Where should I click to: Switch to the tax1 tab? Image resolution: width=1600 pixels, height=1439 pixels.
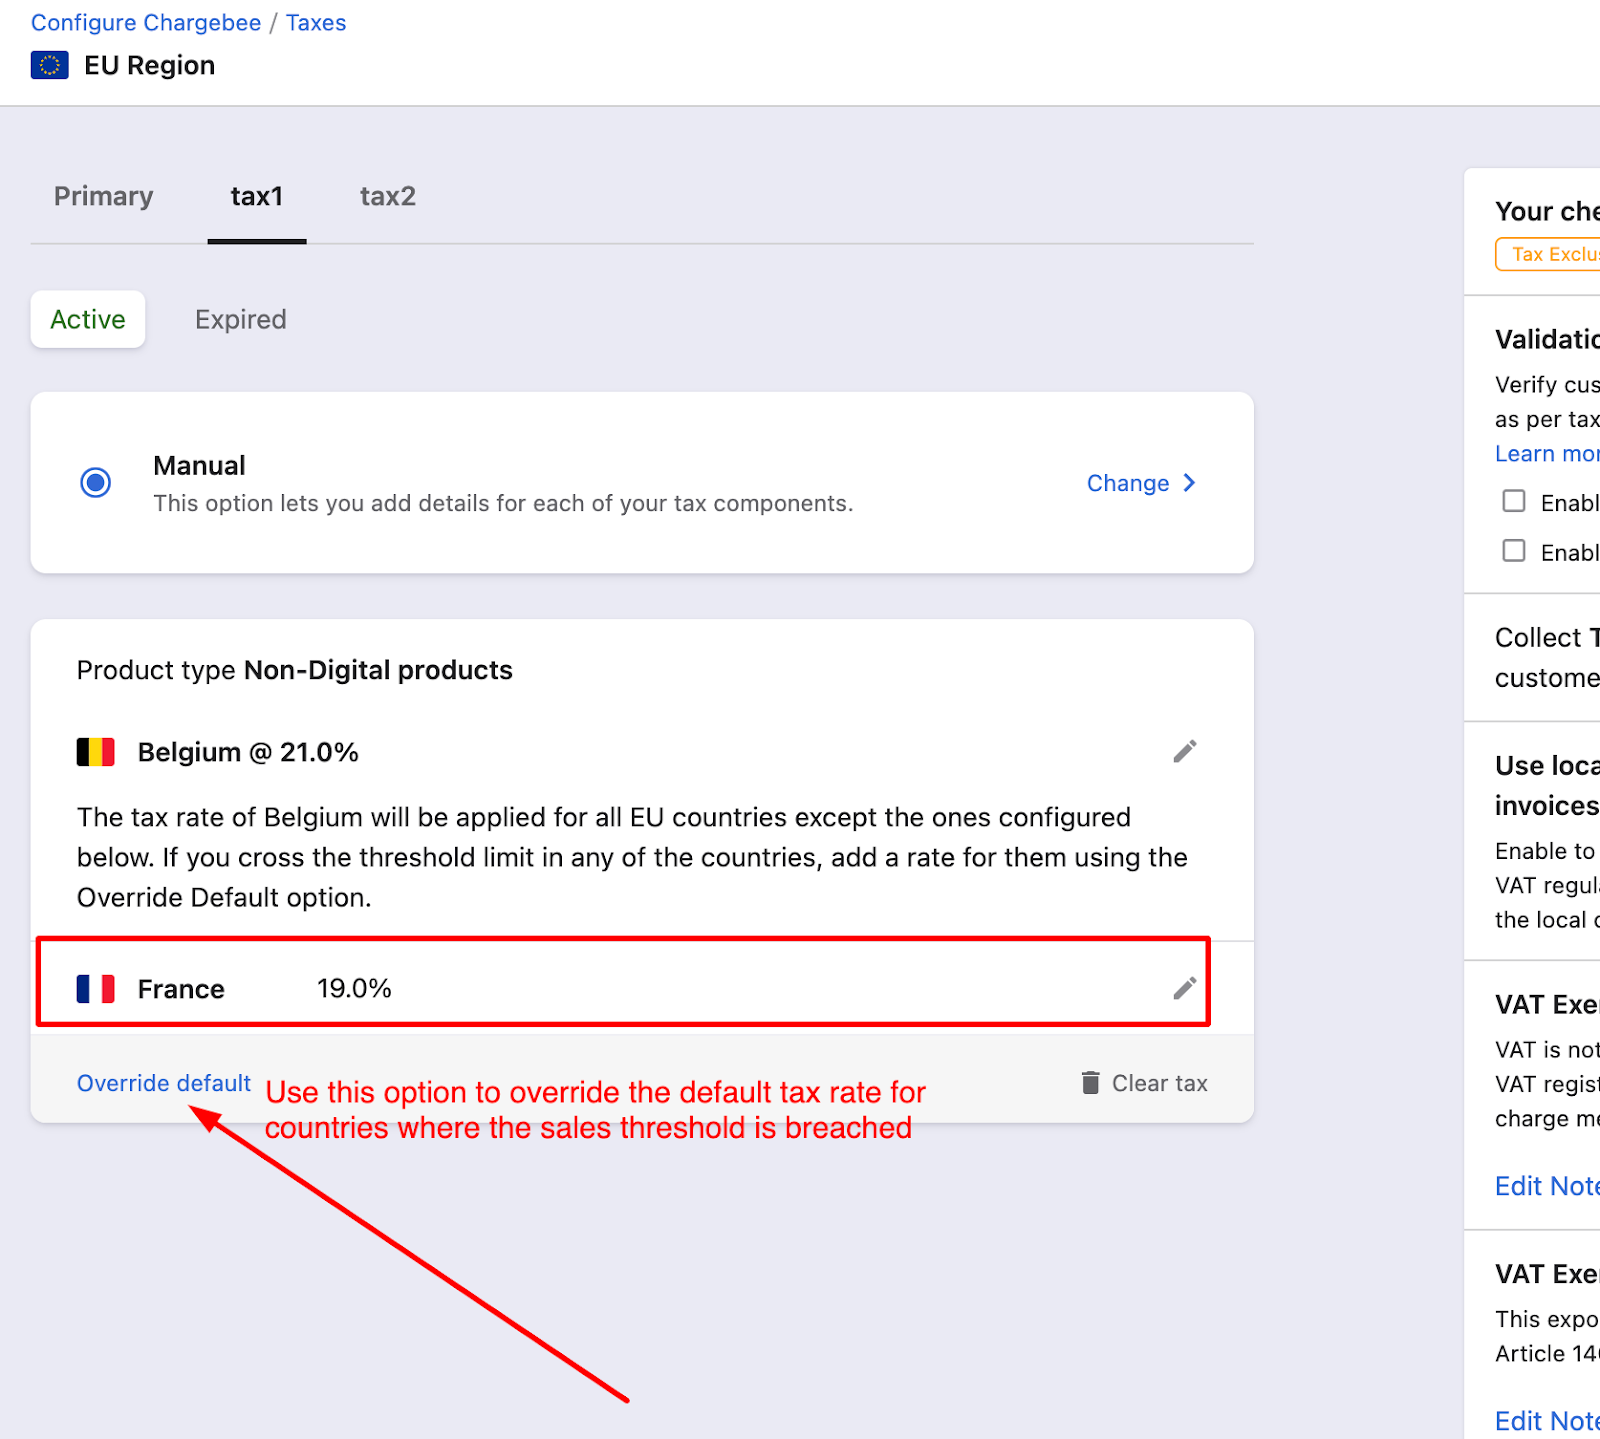(257, 196)
